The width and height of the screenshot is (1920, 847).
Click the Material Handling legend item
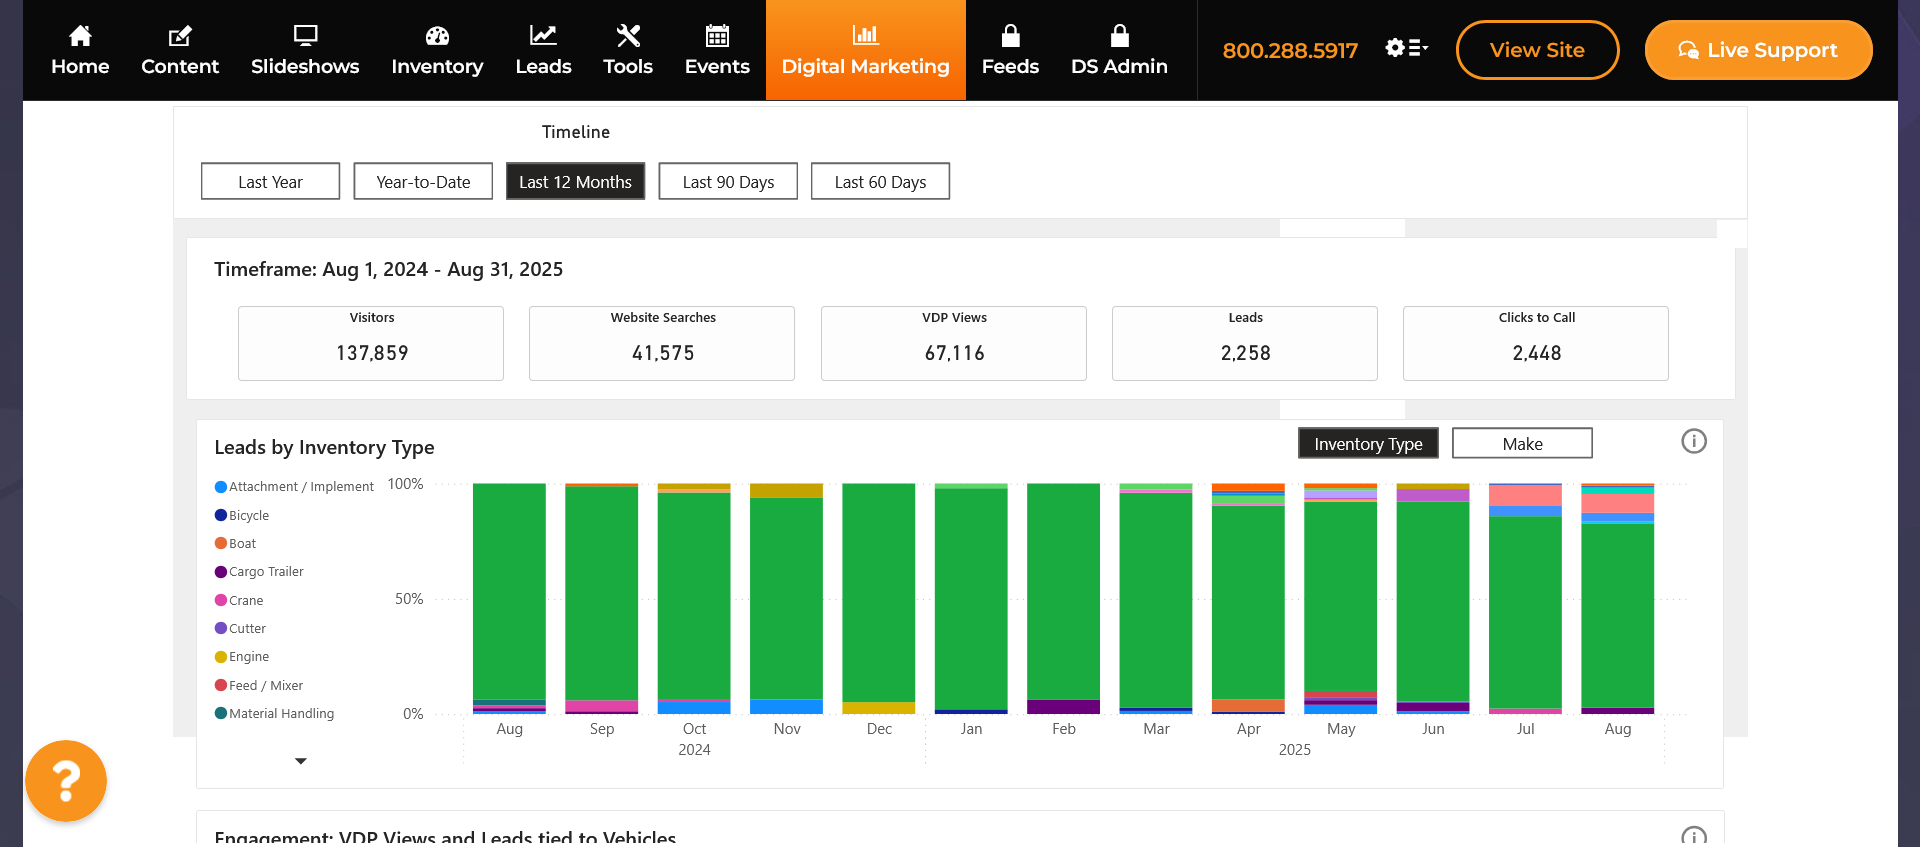274,713
